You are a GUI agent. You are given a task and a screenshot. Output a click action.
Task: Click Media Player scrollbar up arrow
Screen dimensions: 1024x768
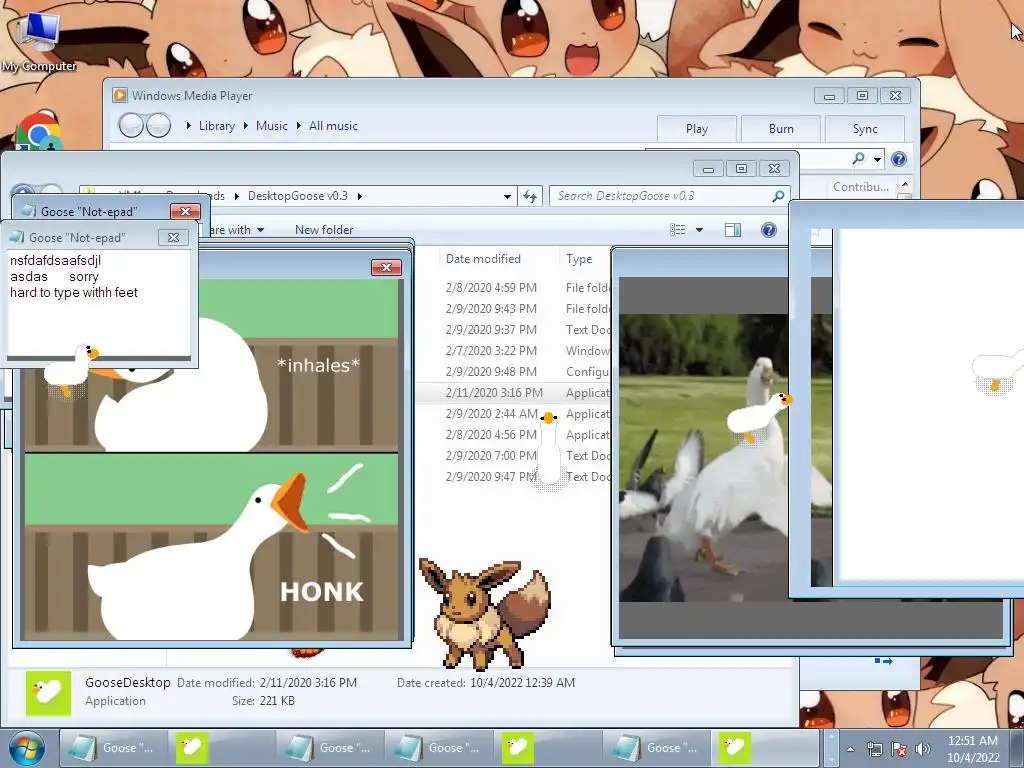click(905, 185)
